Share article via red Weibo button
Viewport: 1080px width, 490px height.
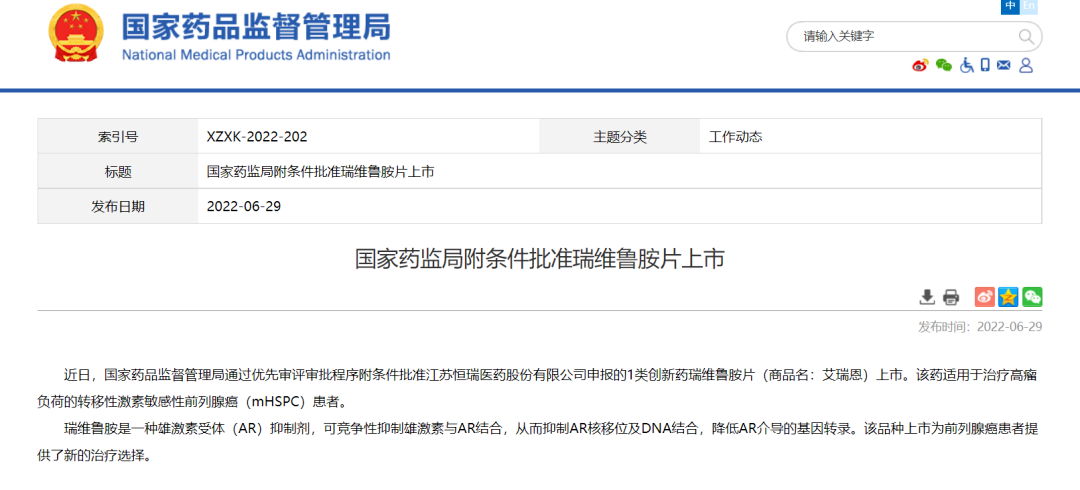click(985, 297)
